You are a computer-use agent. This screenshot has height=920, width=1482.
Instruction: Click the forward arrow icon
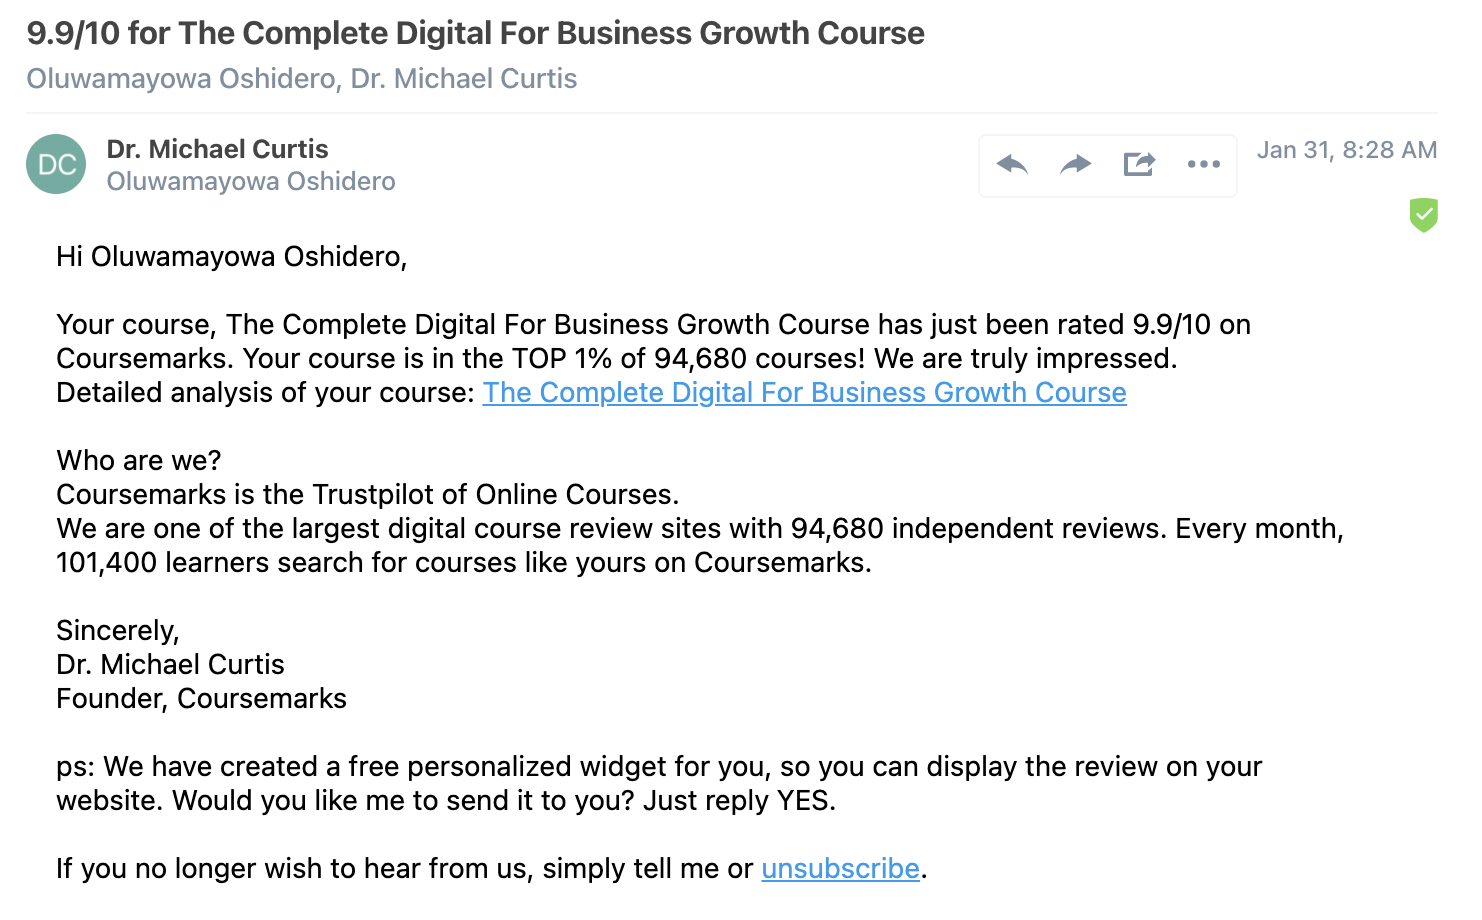click(1075, 164)
